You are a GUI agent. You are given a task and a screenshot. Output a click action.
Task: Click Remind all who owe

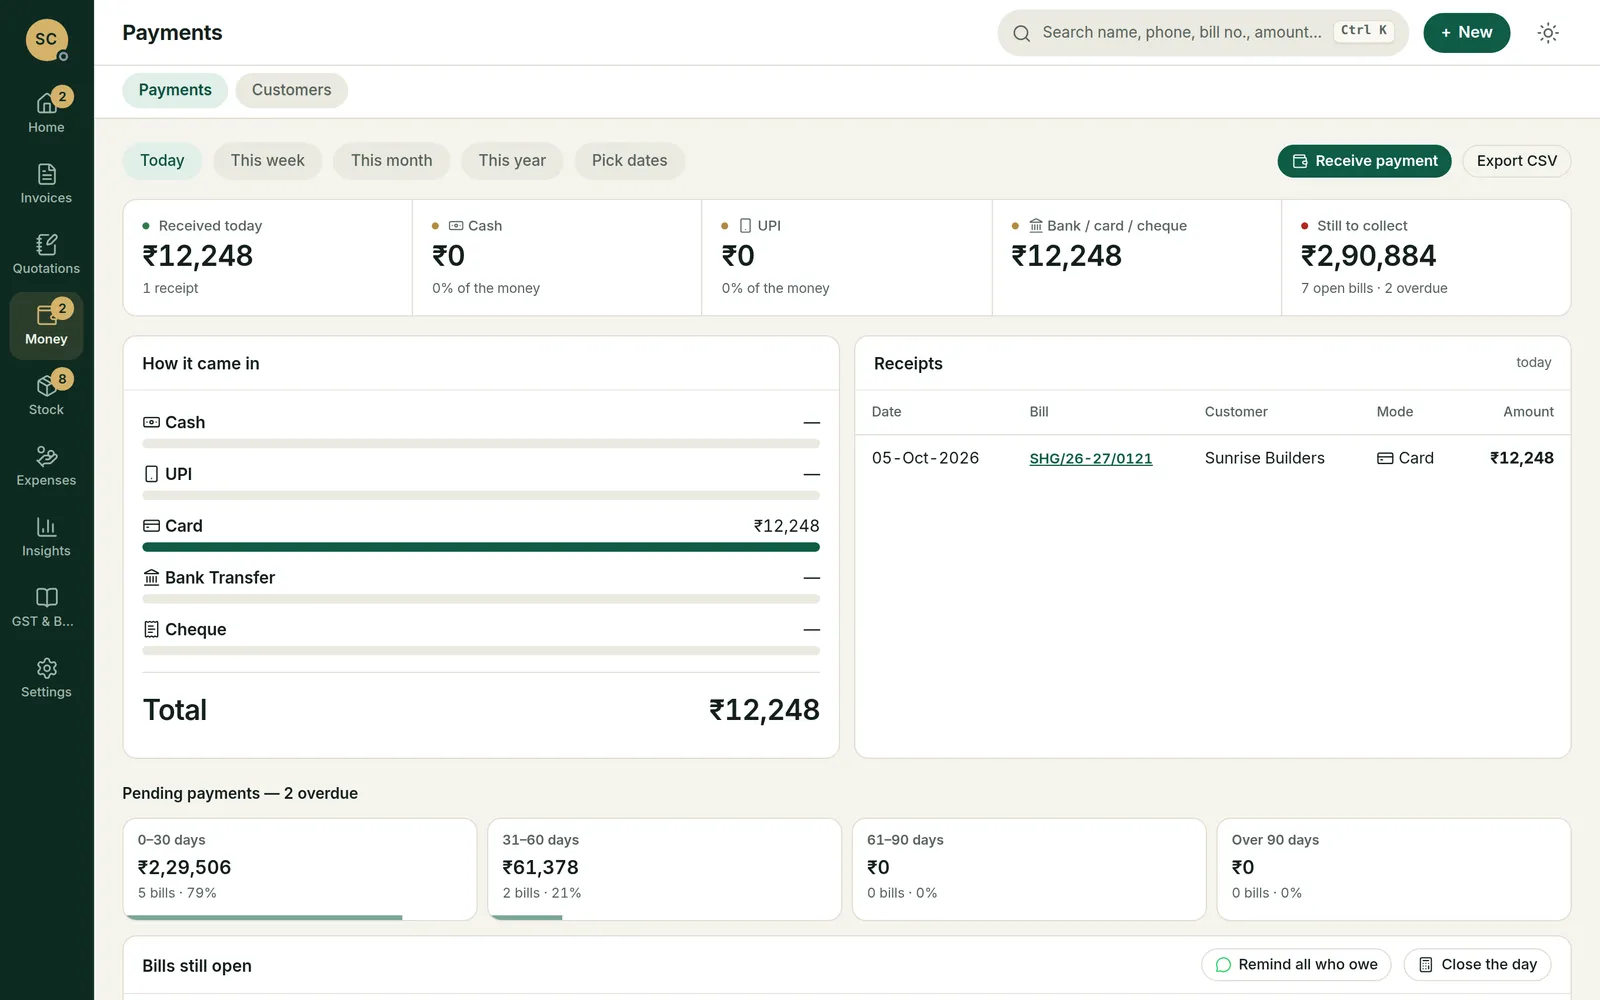tap(1296, 965)
